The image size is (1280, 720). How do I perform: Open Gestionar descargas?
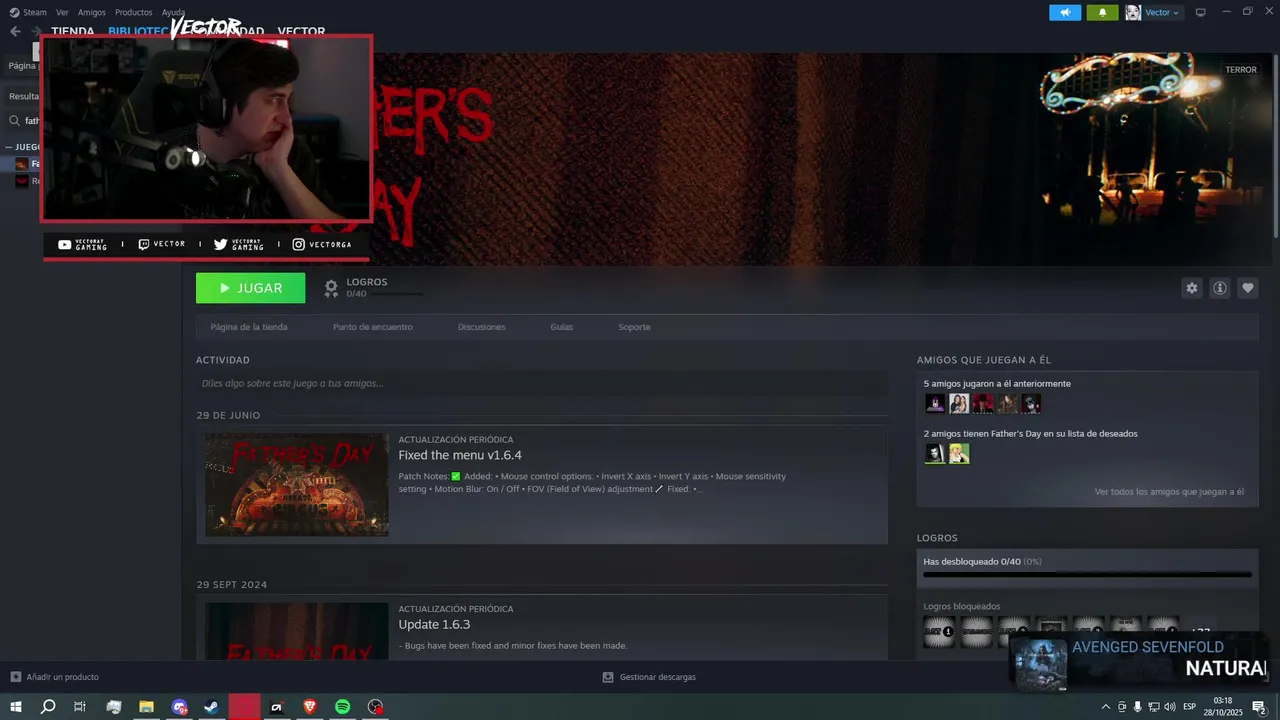click(x=649, y=677)
